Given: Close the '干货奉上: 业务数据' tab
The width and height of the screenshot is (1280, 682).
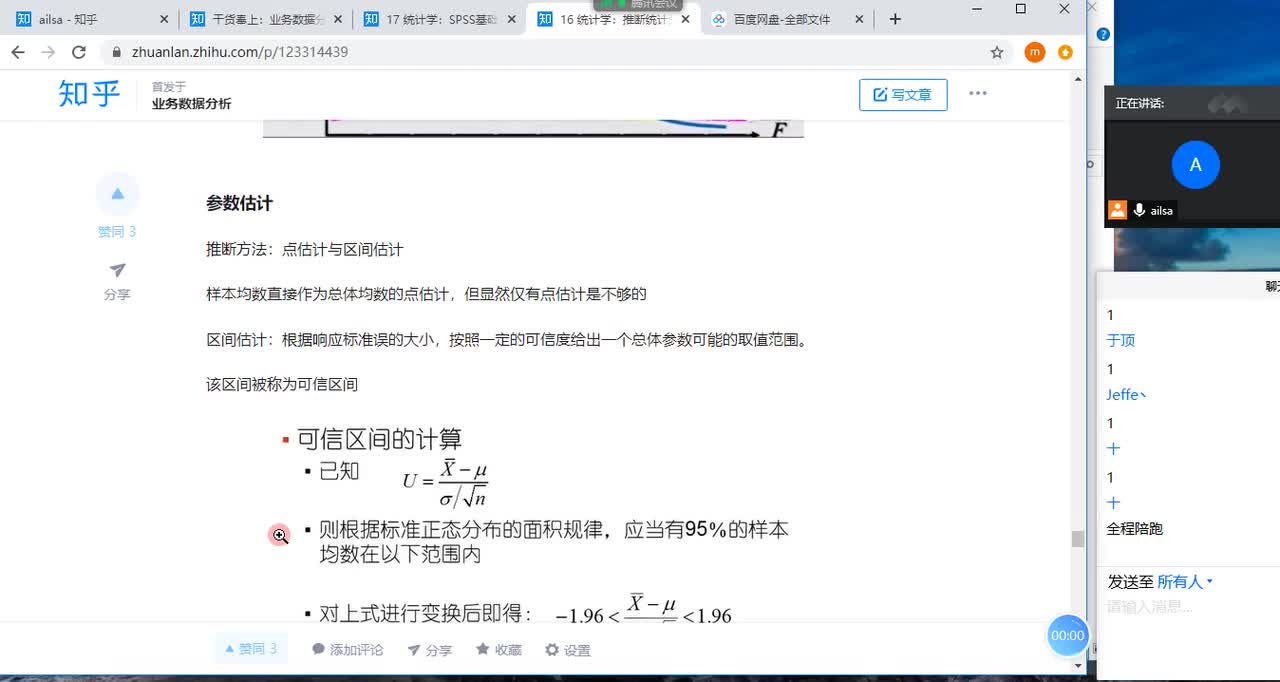Looking at the screenshot, I should point(338,19).
